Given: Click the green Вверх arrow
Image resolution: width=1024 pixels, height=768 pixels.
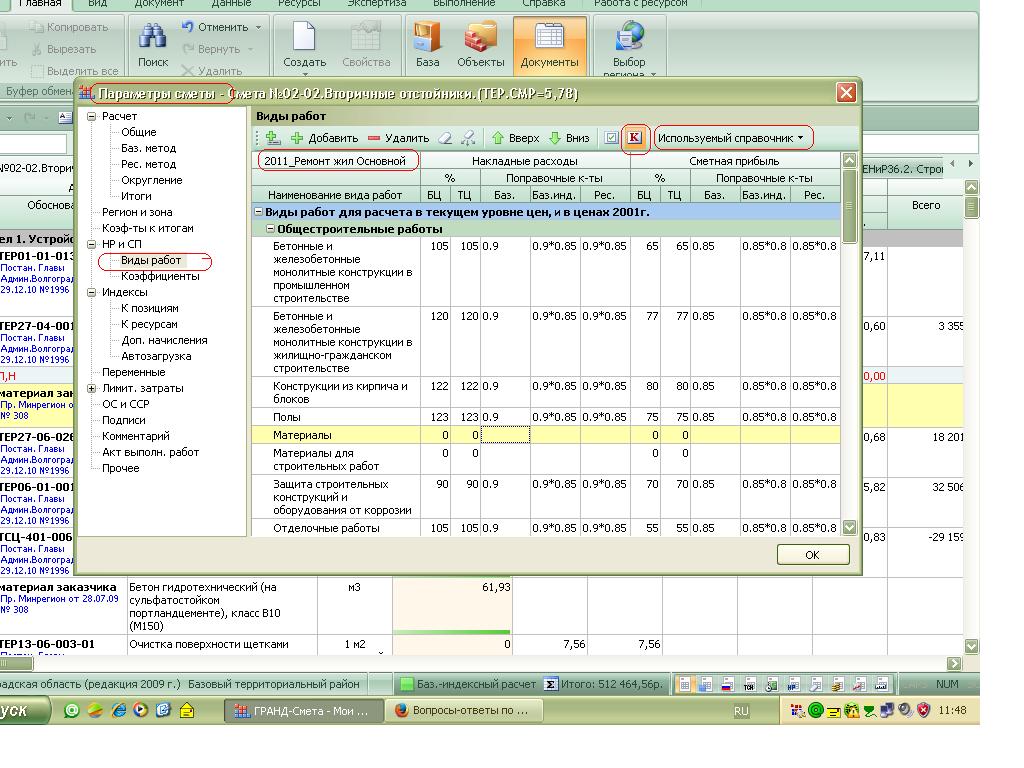Looking at the screenshot, I should (x=498, y=138).
